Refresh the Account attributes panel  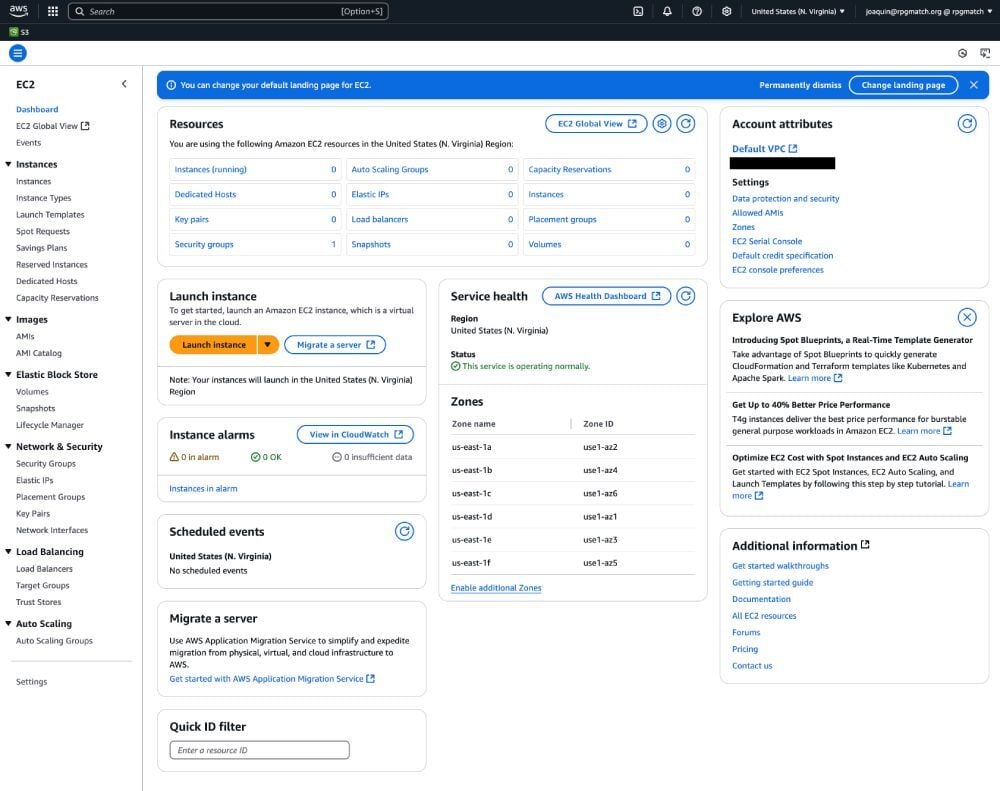(x=967, y=124)
